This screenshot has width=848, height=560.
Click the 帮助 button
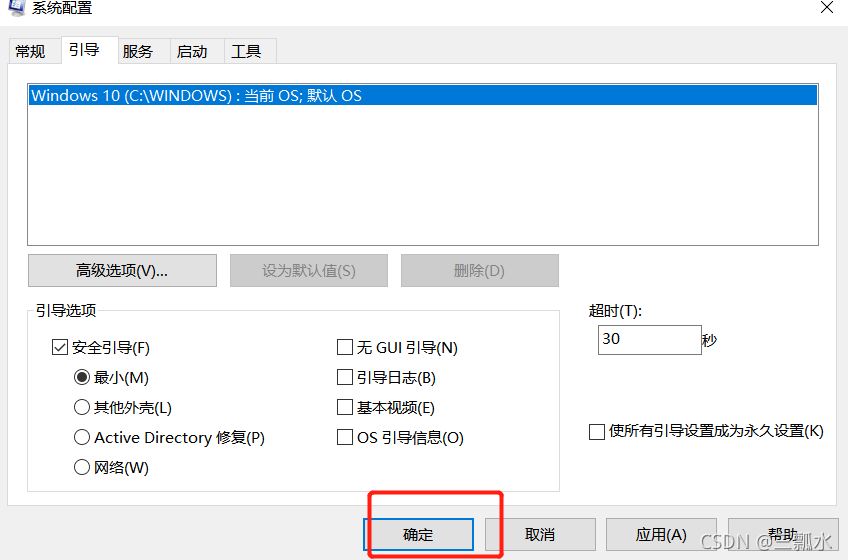[x=783, y=535]
